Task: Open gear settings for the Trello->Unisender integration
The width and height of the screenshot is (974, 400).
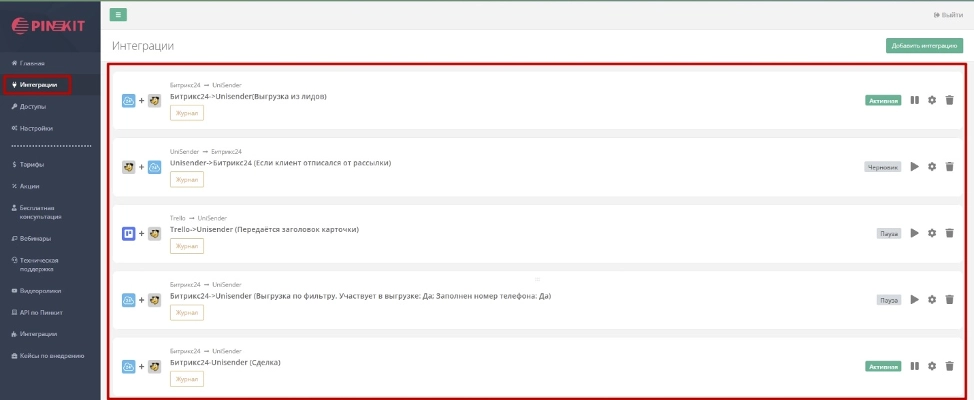Action: click(x=932, y=233)
